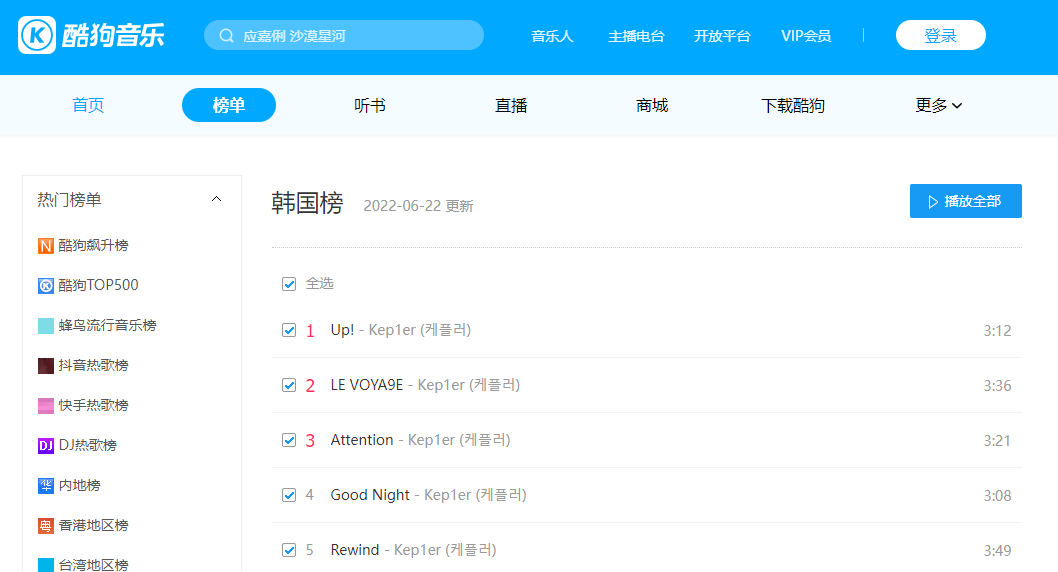Open the 抖音热歌榜 chart
Screen dimensions: 1058x572
93,365
